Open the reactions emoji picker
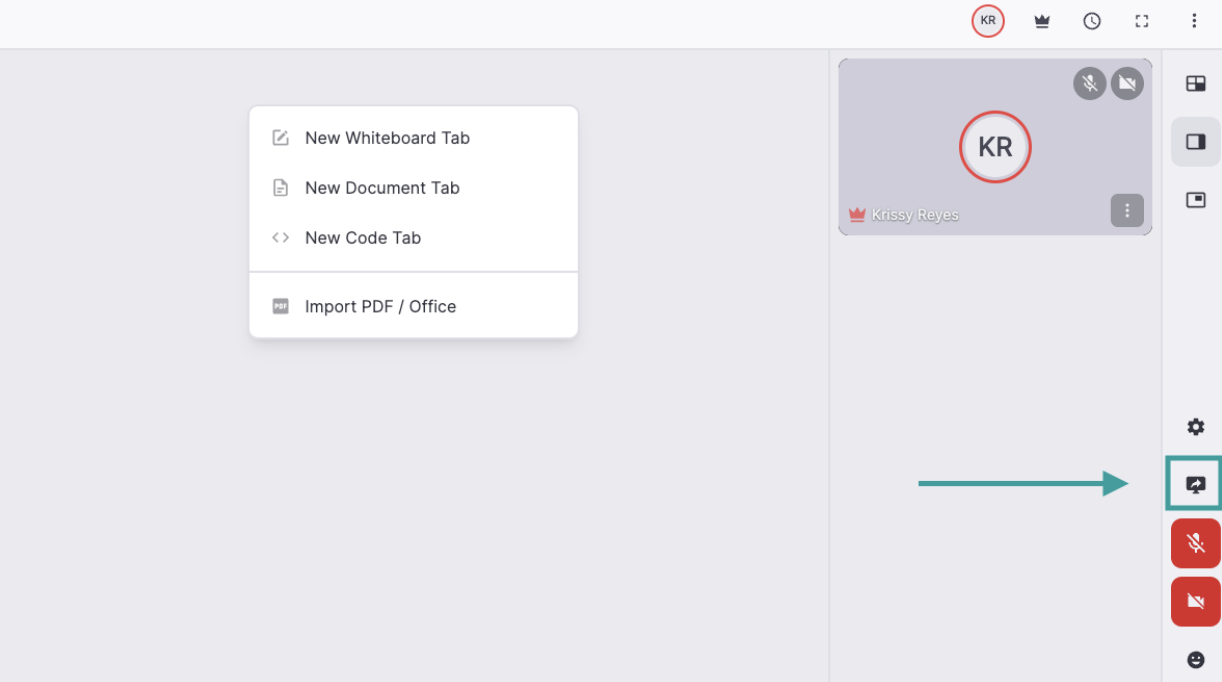This screenshot has width=1222, height=682. tap(1195, 659)
